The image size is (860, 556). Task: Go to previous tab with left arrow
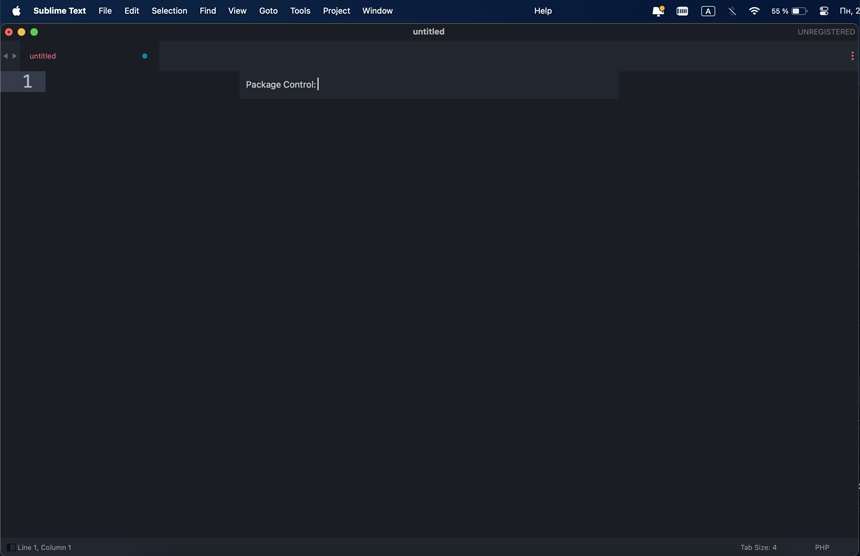point(5,56)
